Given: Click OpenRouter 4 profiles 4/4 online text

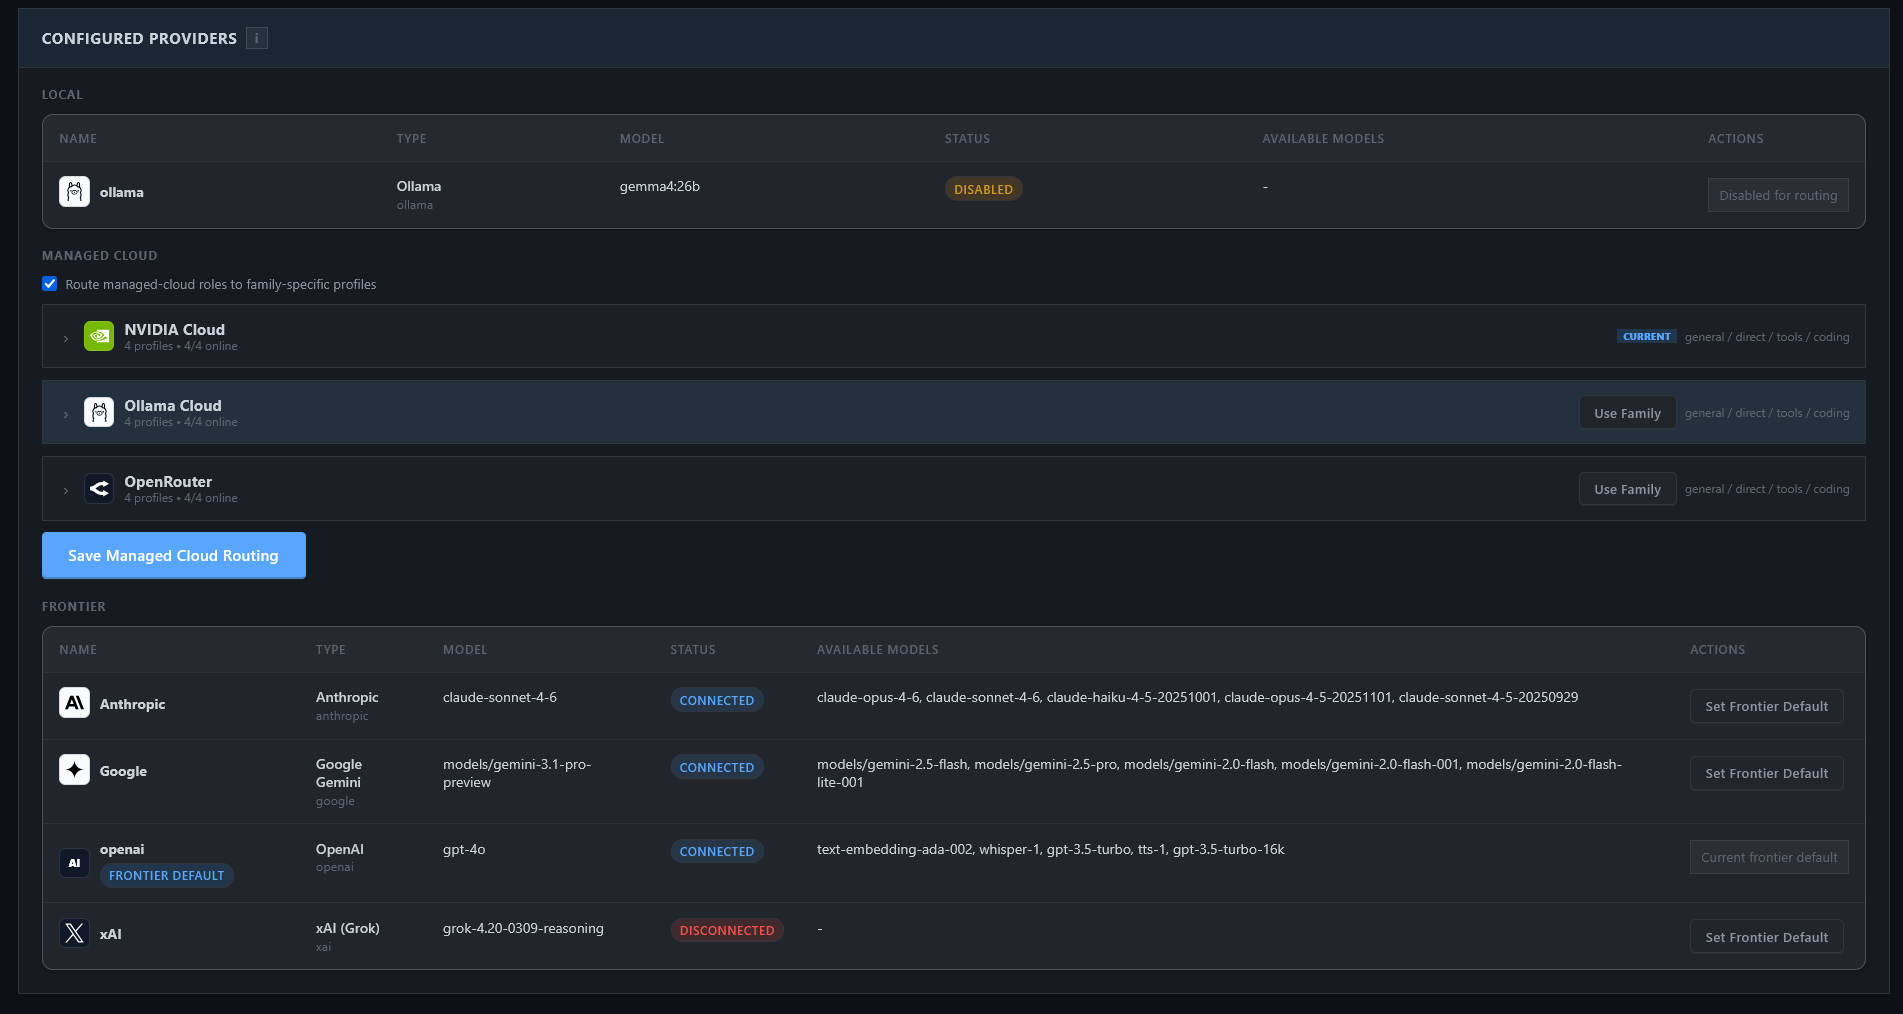Looking at the screenshot, I should point(181,498).
